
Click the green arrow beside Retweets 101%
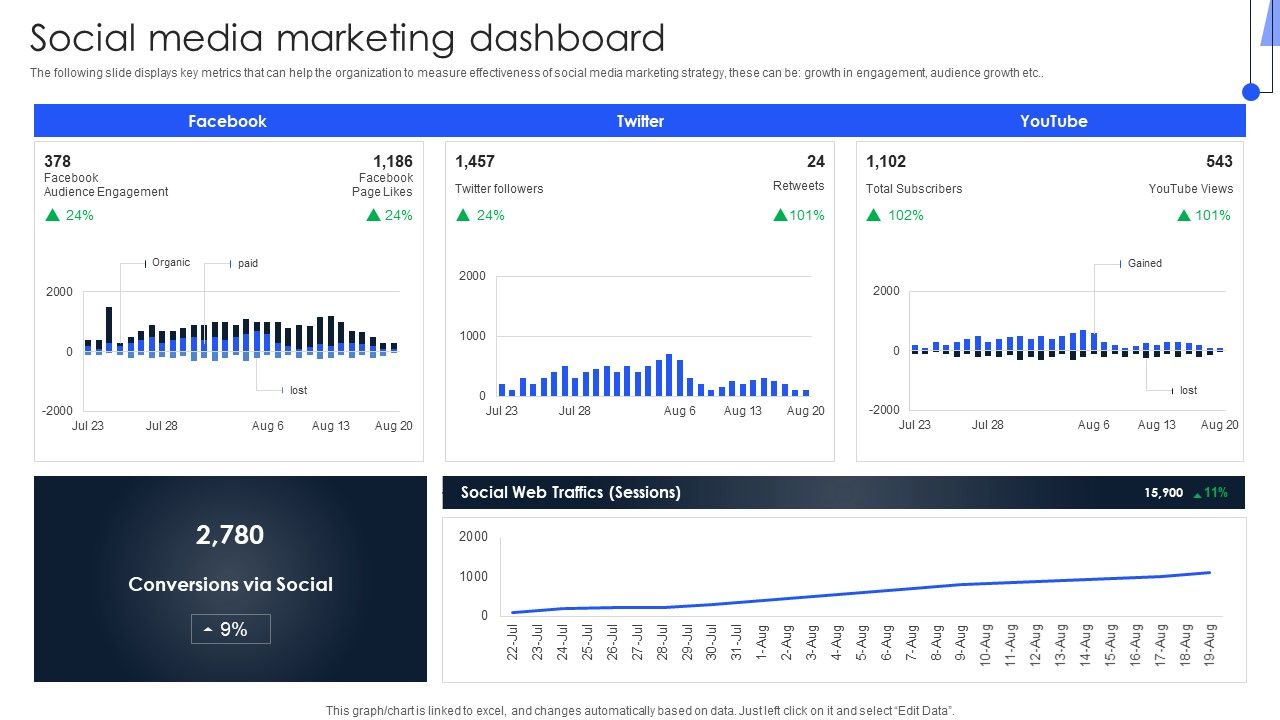click(x=780, y=215)
